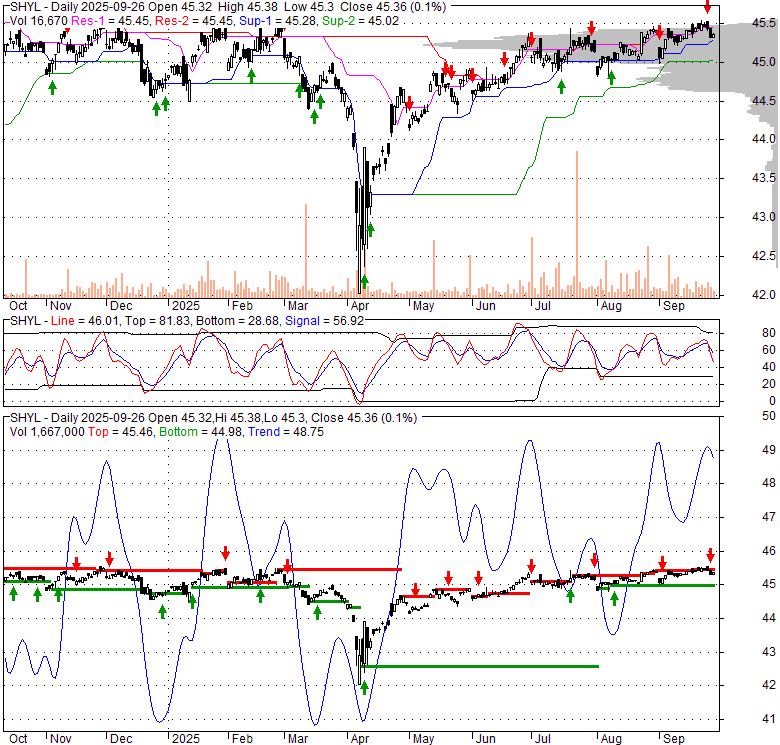The height and width of the screenshot is (745, 780).
Task: Click the red sell arrow at top-right of price chart
Action: tap(707, 7)
